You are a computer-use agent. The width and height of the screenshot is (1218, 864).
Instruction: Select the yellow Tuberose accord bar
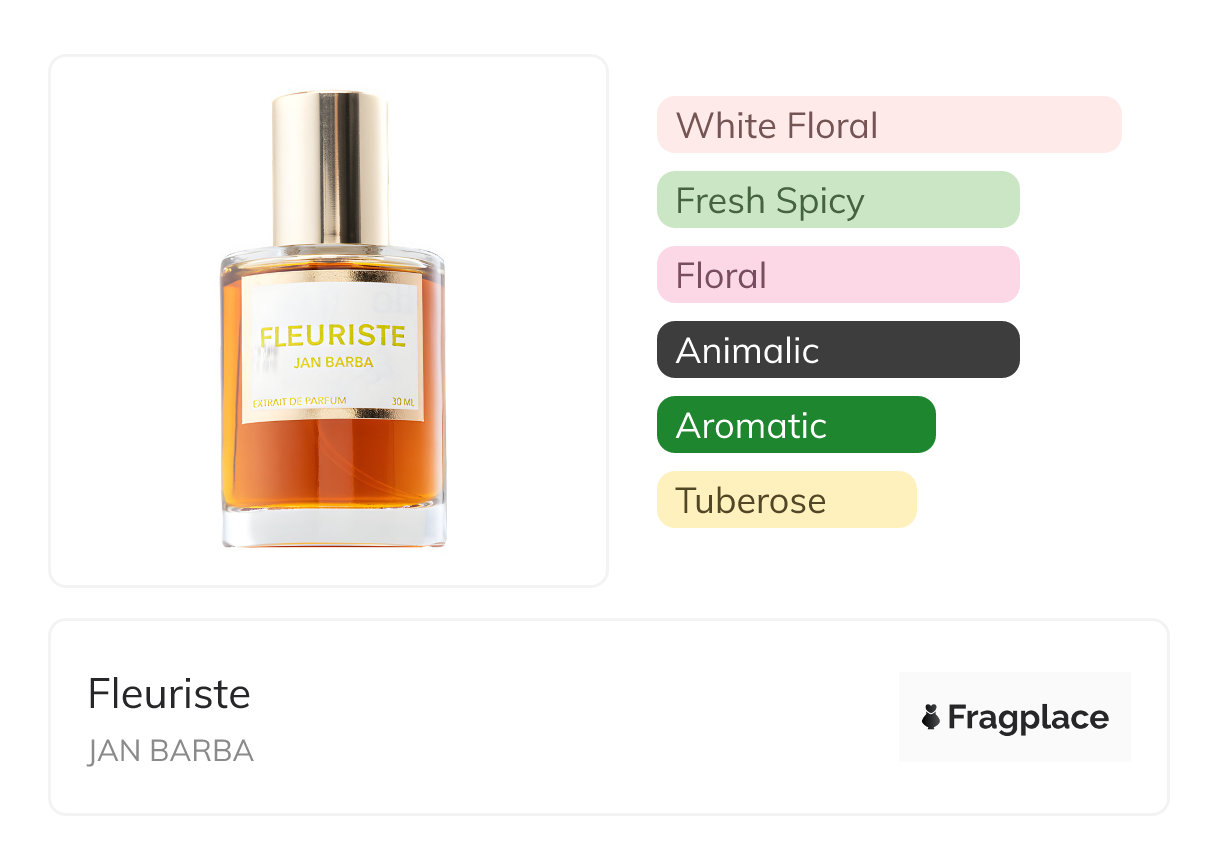click(787, 500)
